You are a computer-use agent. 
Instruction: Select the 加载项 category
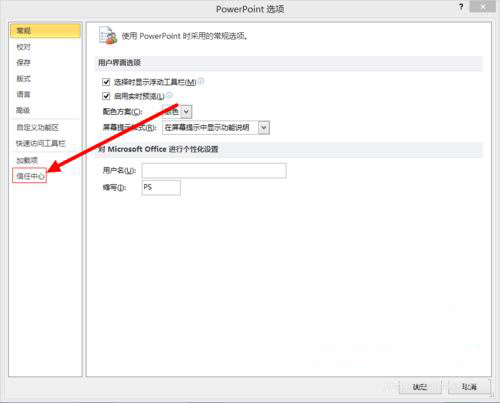click(x=27, y=160)
